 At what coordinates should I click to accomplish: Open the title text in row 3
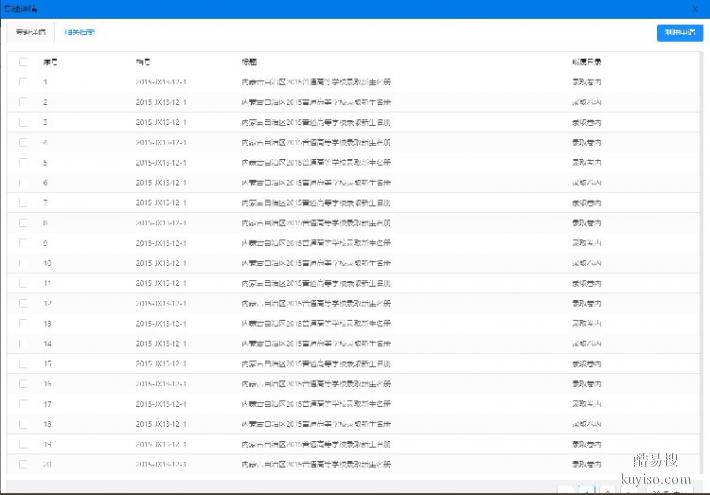316,122
